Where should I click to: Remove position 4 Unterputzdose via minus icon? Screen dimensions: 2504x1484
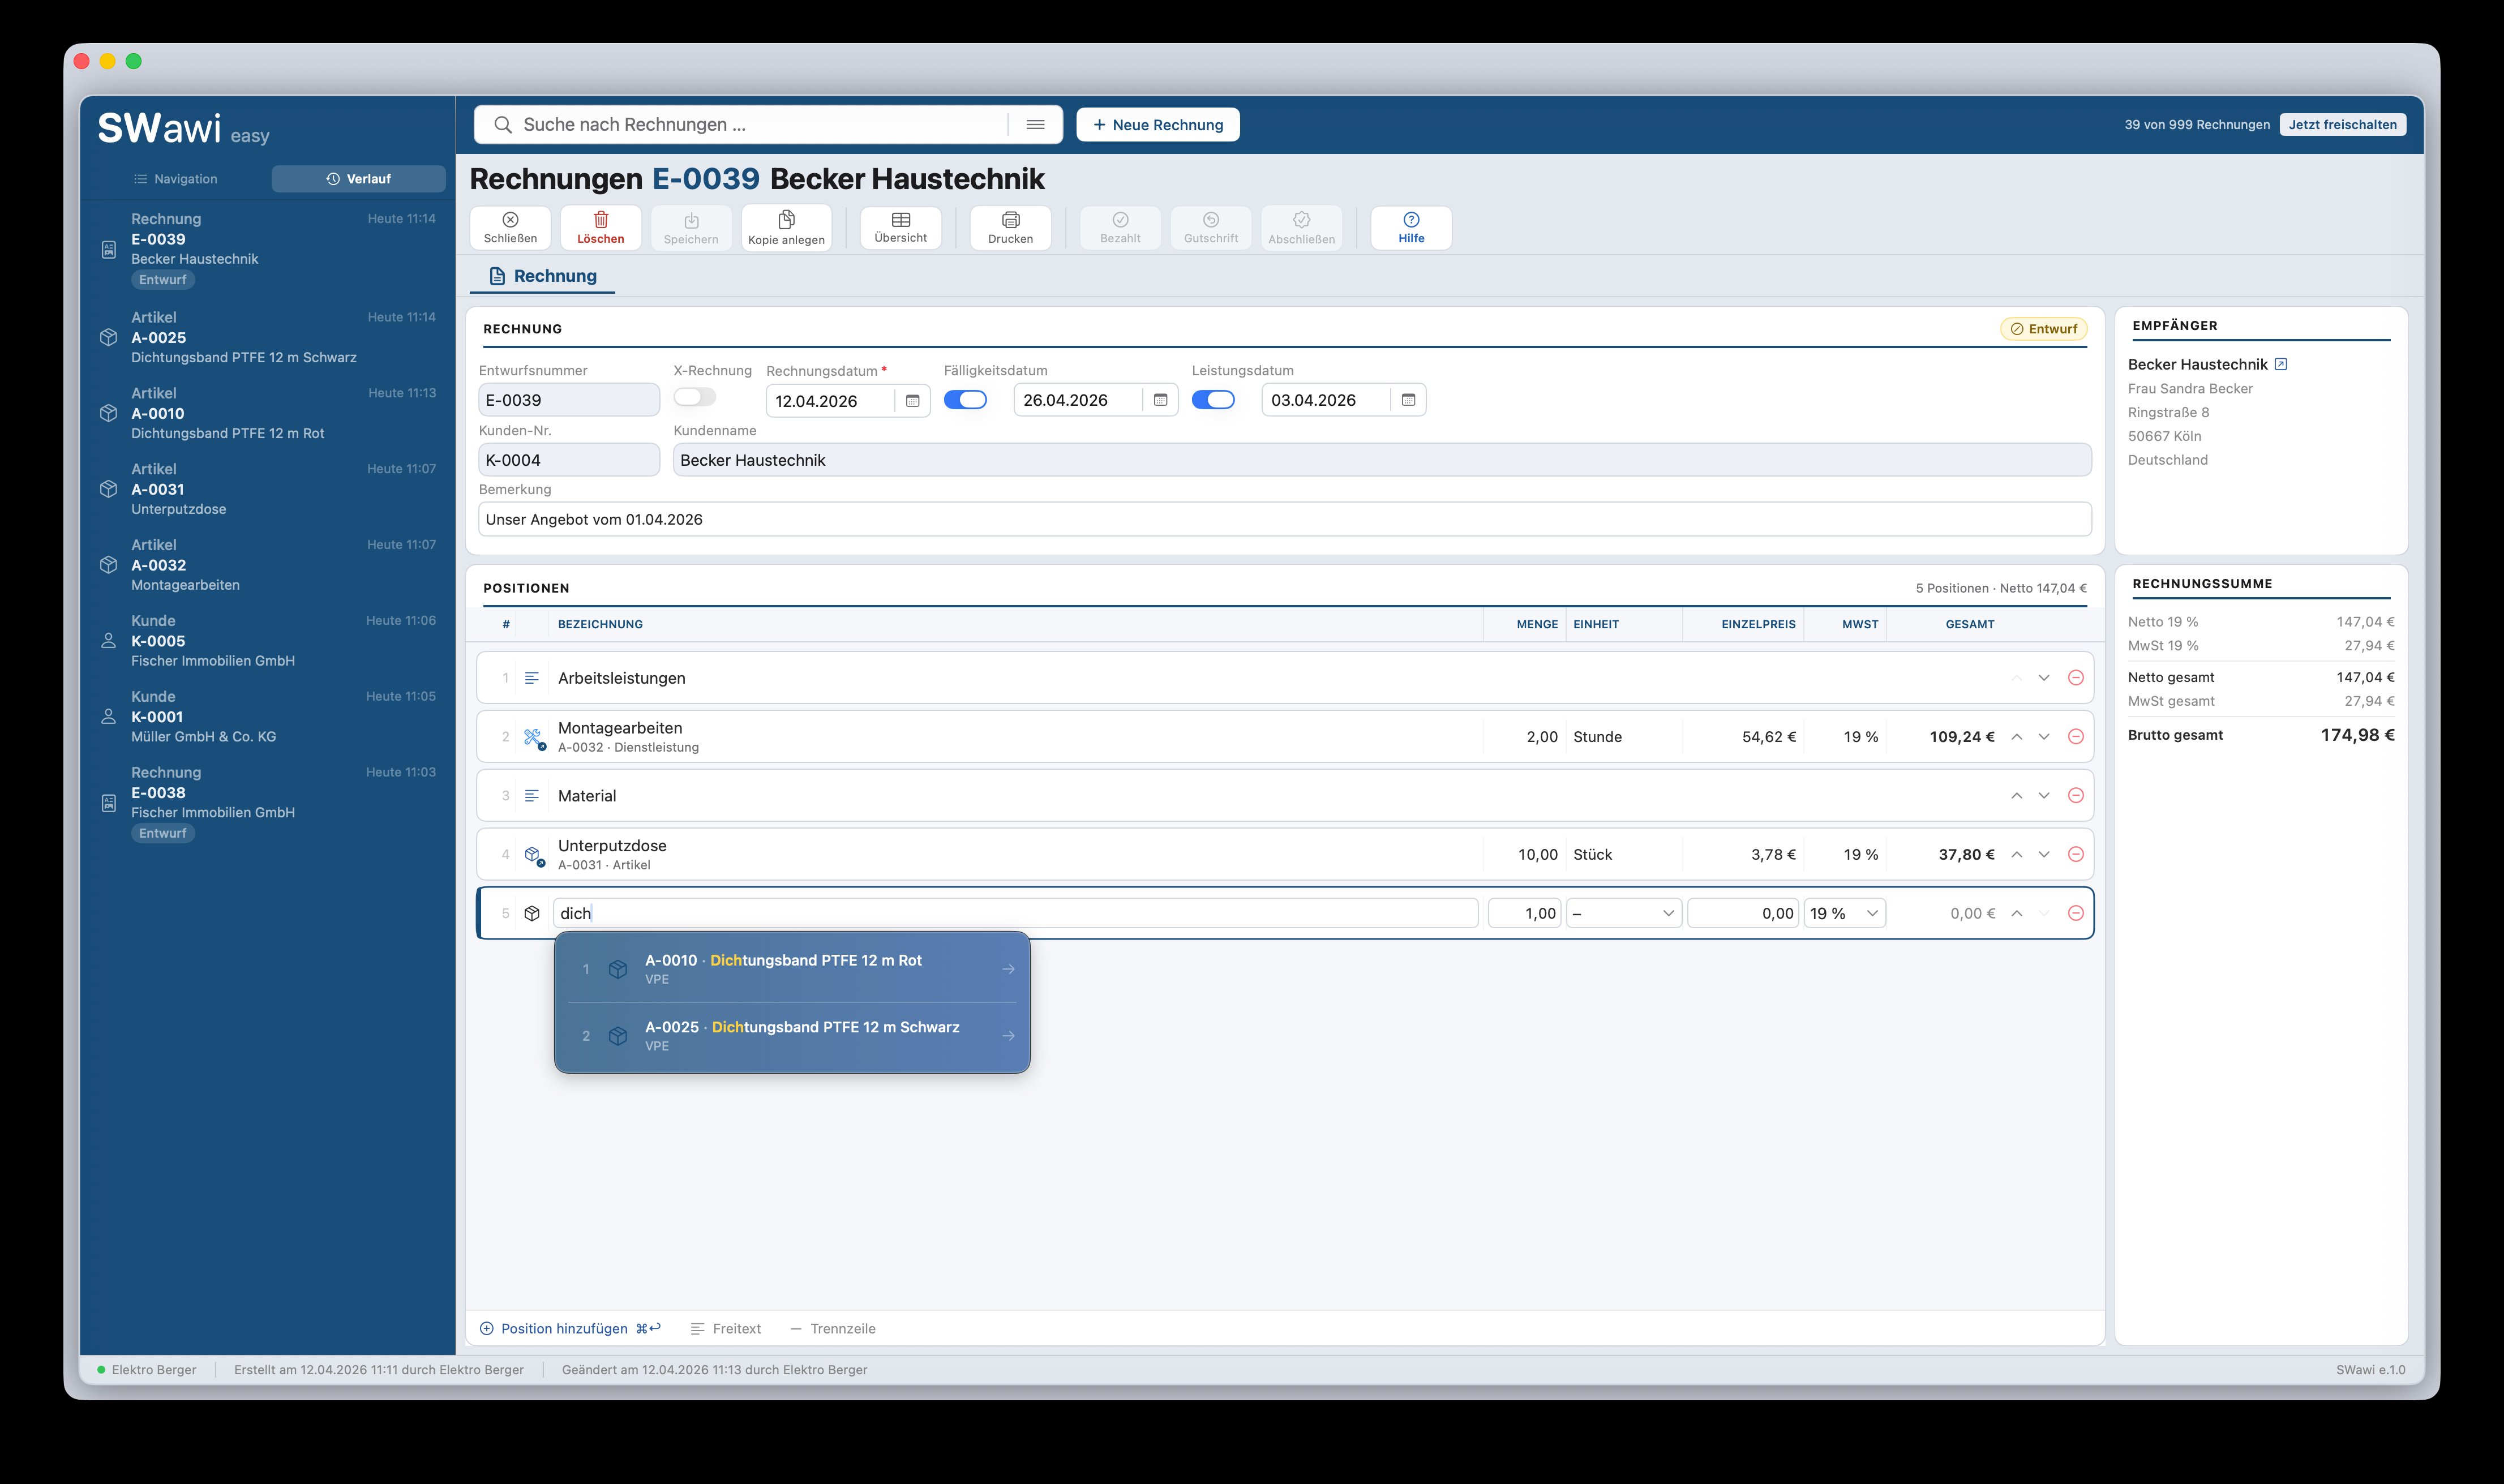(2077, 853)
